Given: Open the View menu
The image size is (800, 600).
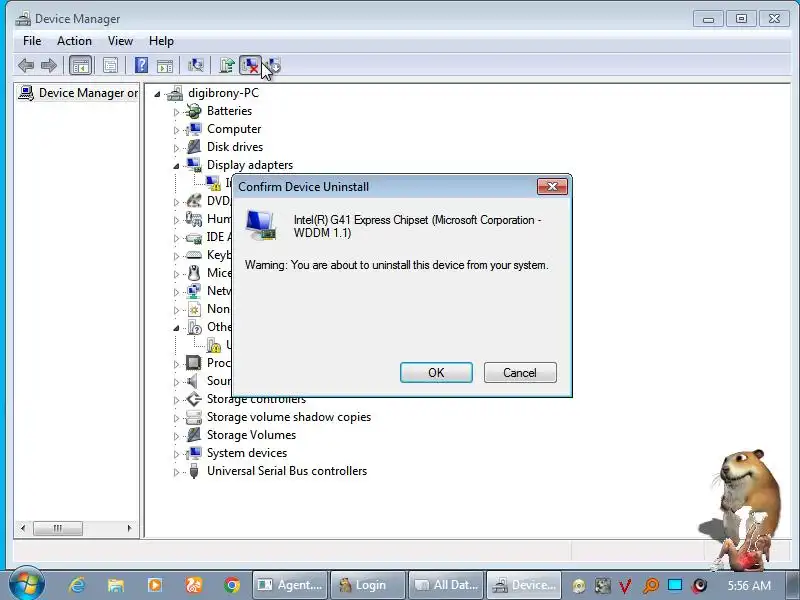Looking at the screenshot, I should click(120, 41).
